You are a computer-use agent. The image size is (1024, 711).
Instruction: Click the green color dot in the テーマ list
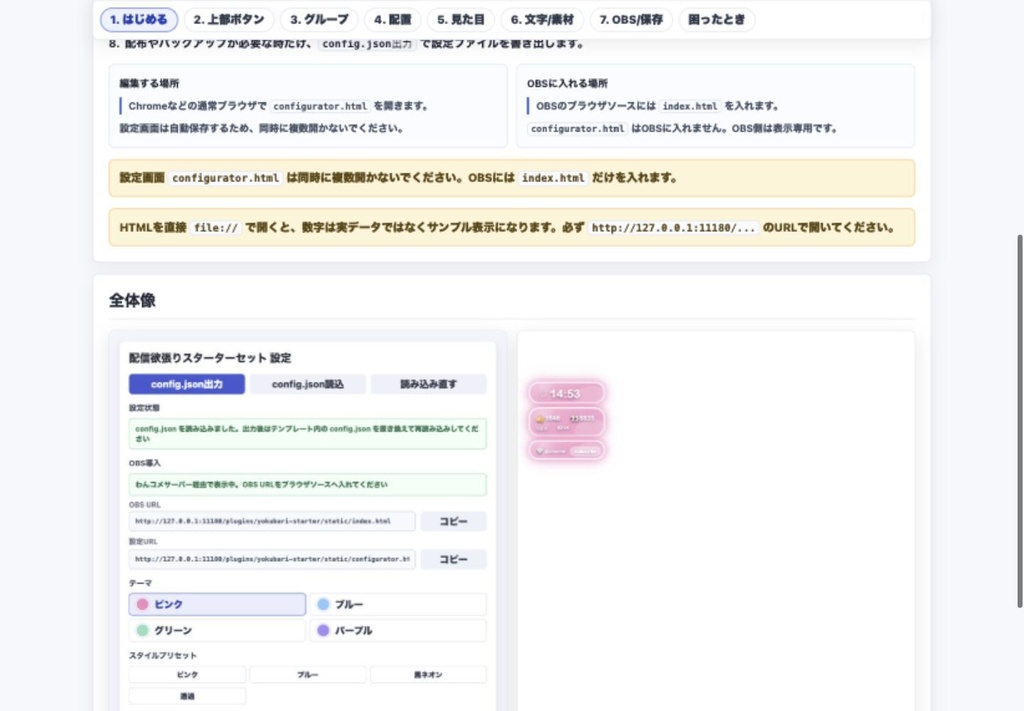[x=142, y=630]
